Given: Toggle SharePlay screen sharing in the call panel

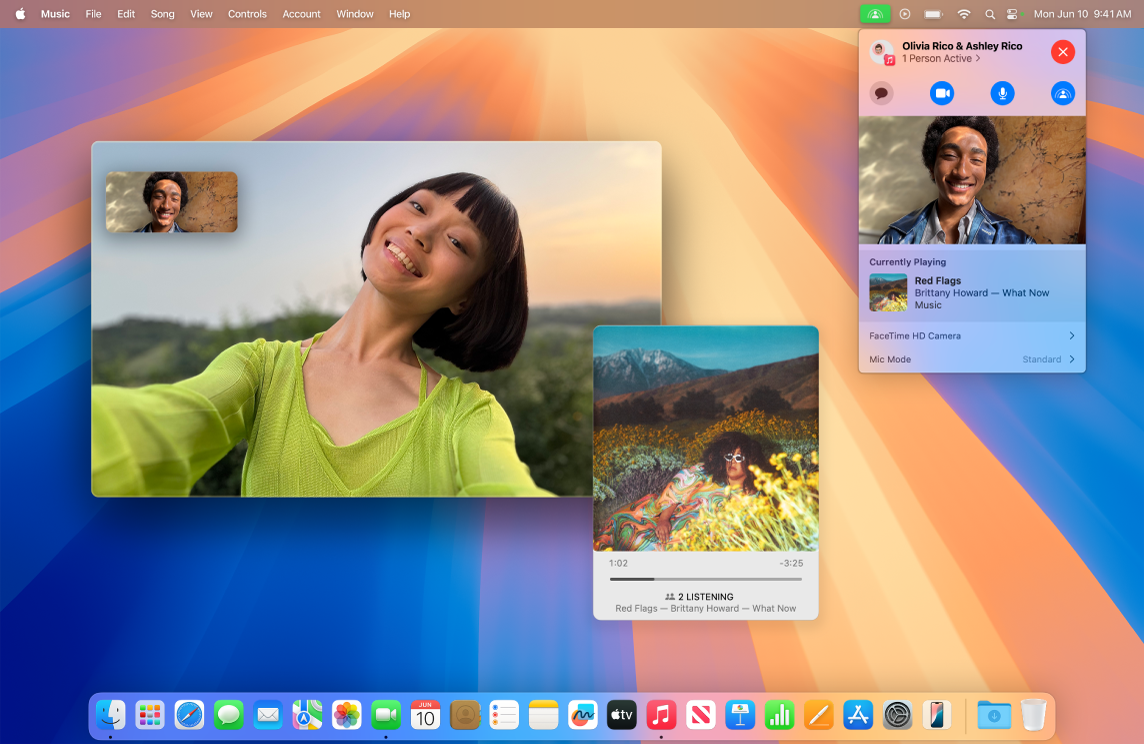Looking at the screenshot, I should click(1062, 93).
